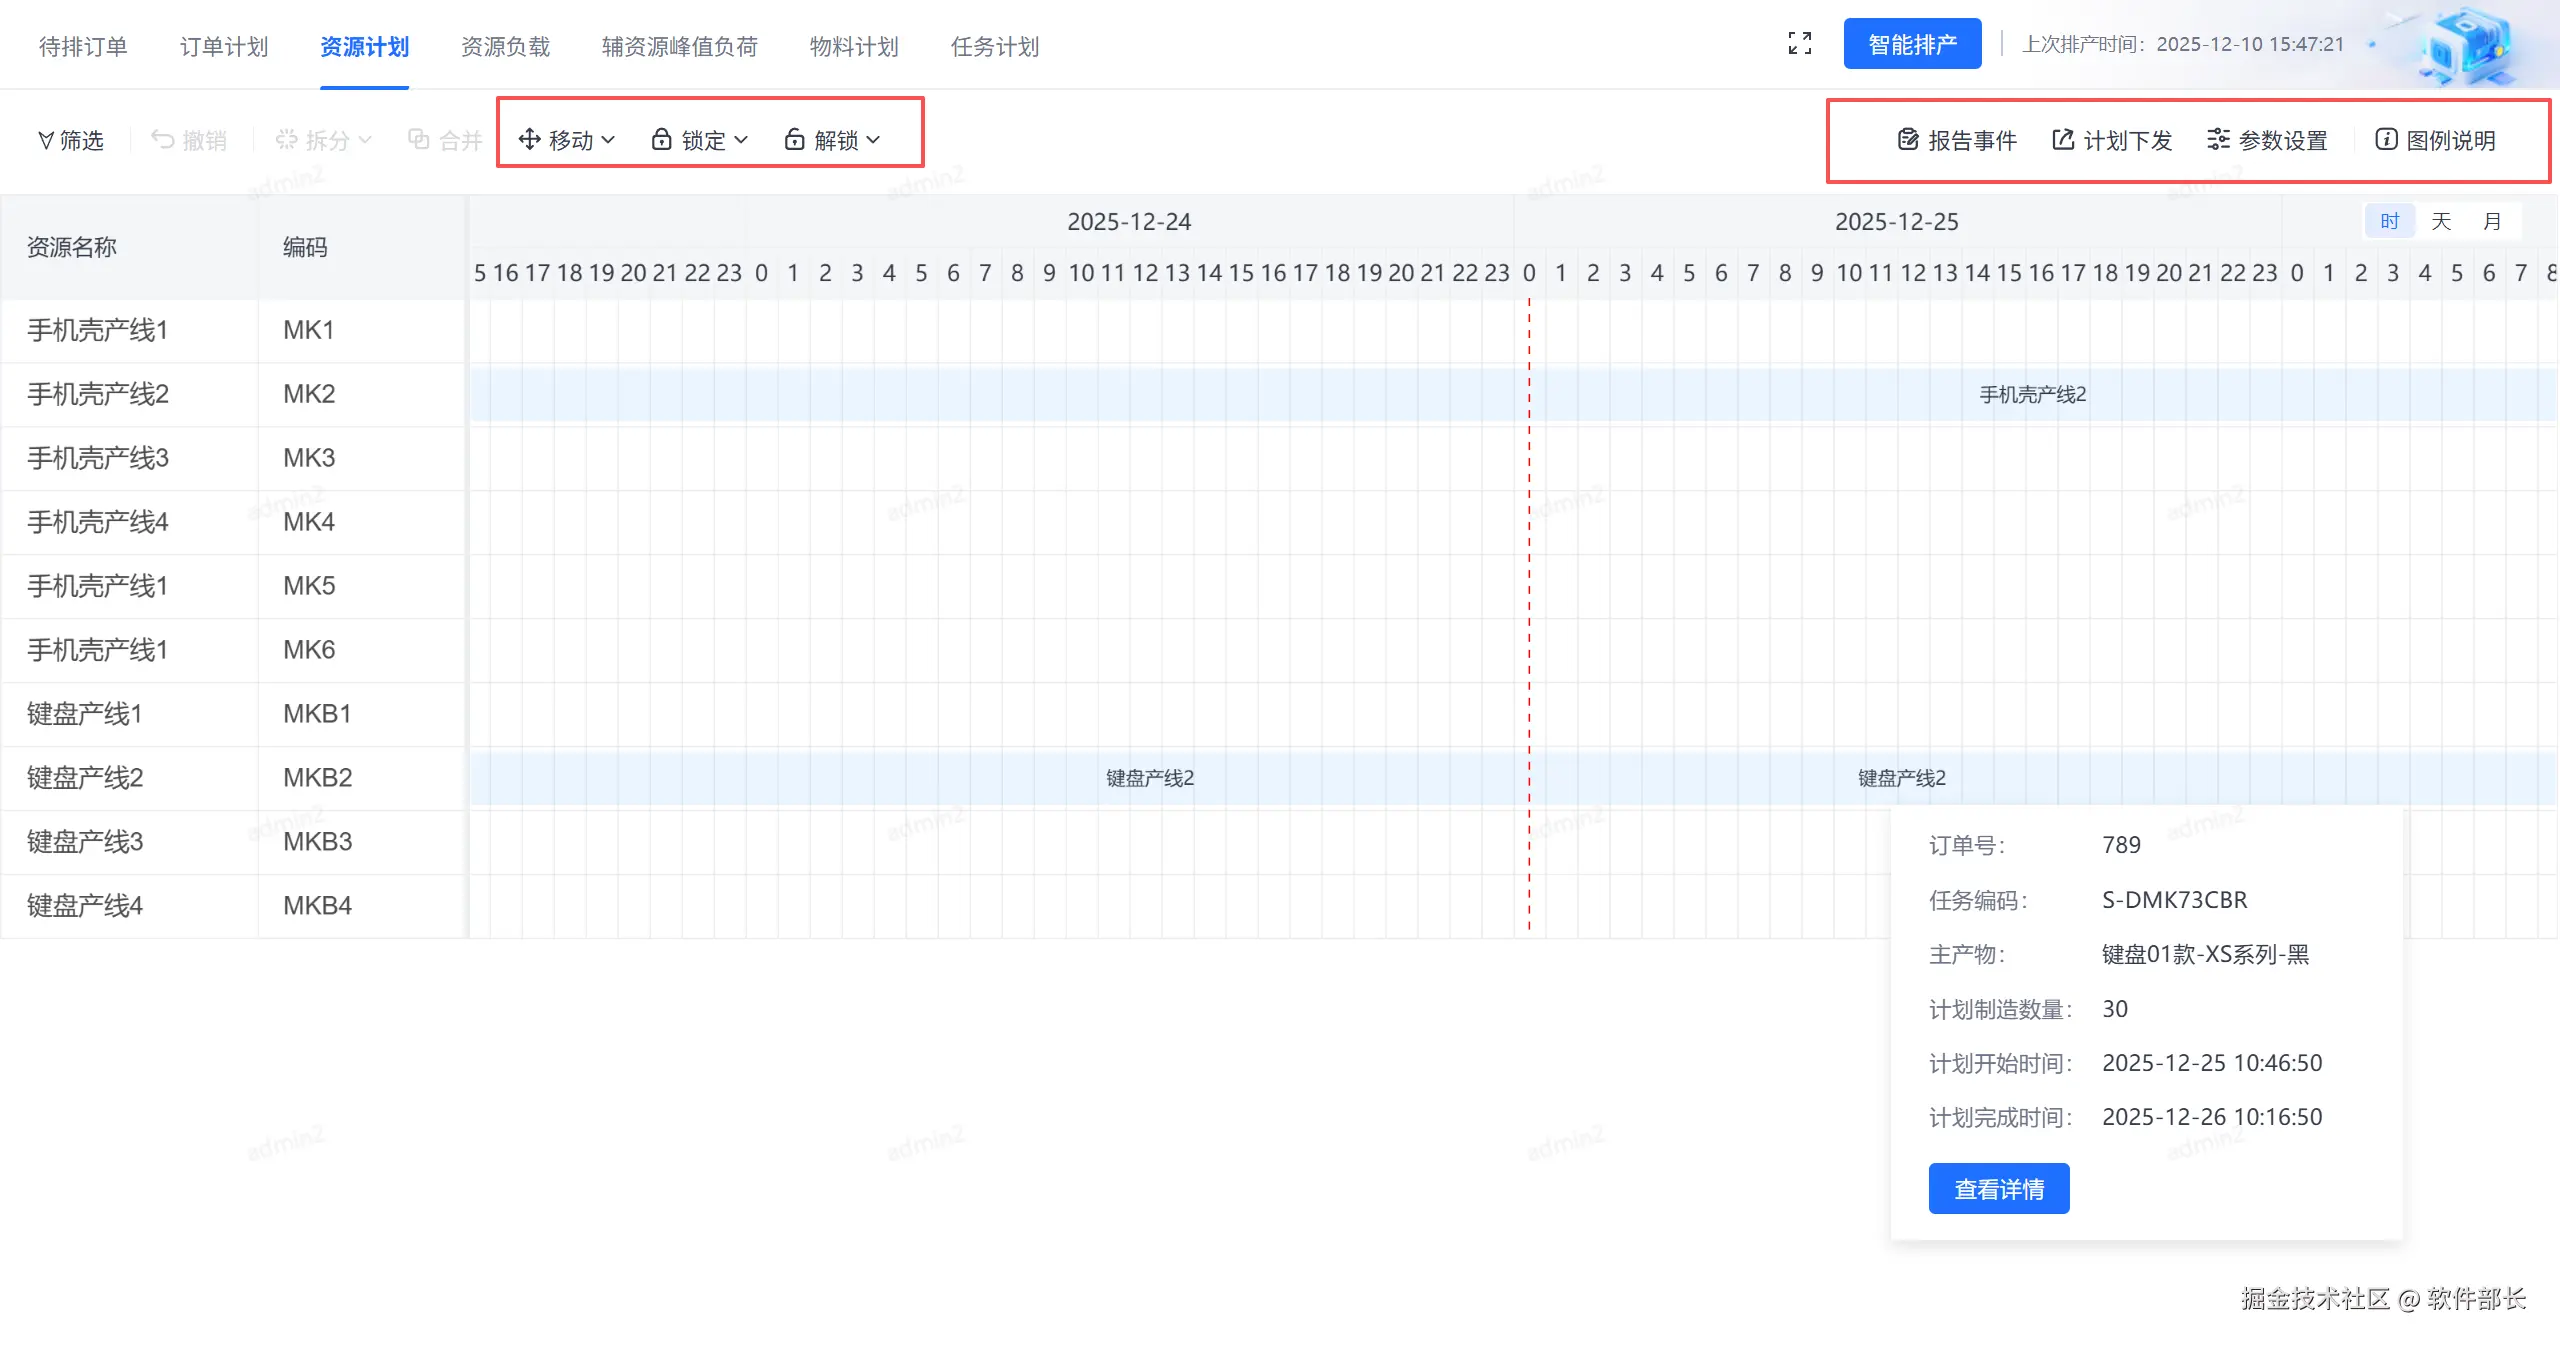Image resolution: width=2560 pixels, height=1346 pixels.
Task: Switch timeline scale to Day (天)
Action: (2440, 221)
